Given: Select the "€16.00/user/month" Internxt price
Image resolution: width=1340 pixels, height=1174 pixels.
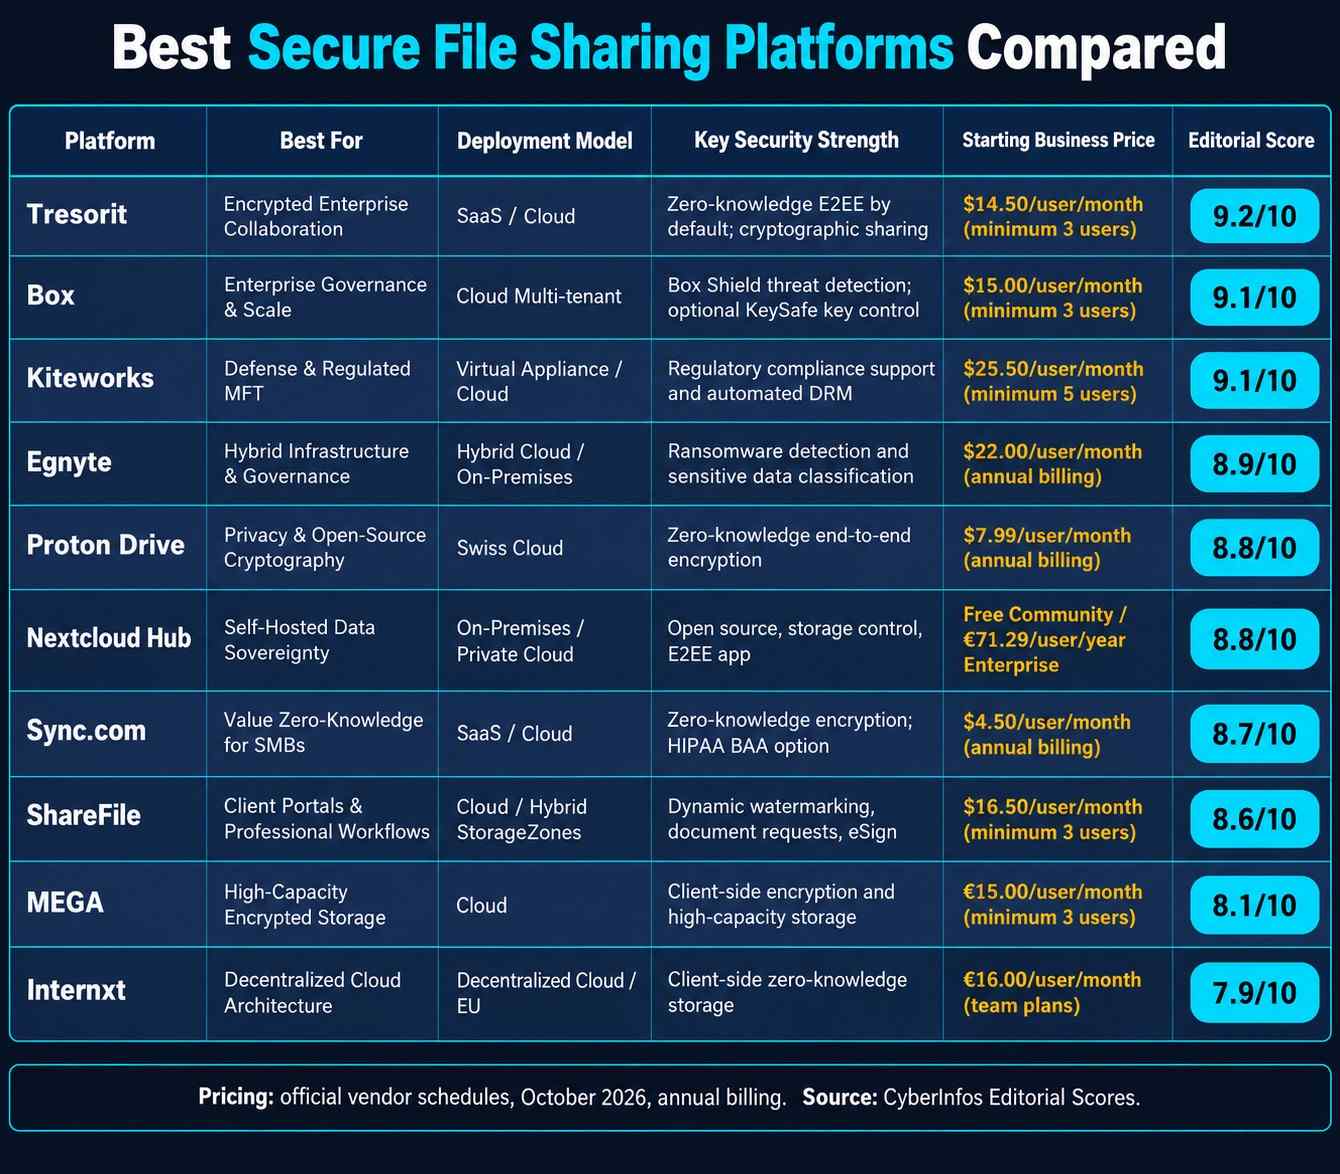Looking at the screenshot, I should pos(1052,980).
